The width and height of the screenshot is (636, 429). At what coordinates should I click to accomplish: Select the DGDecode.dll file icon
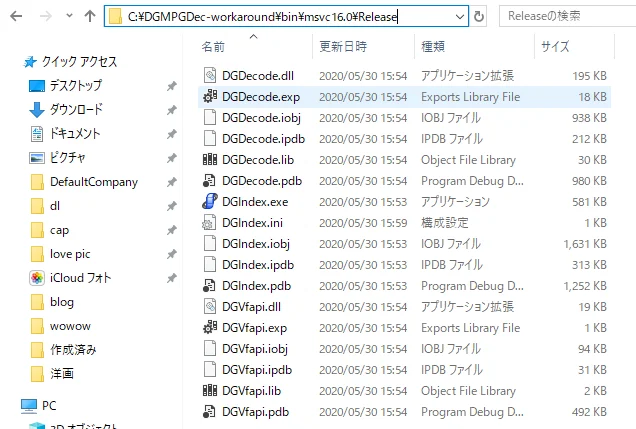click(x=210, y=75)
